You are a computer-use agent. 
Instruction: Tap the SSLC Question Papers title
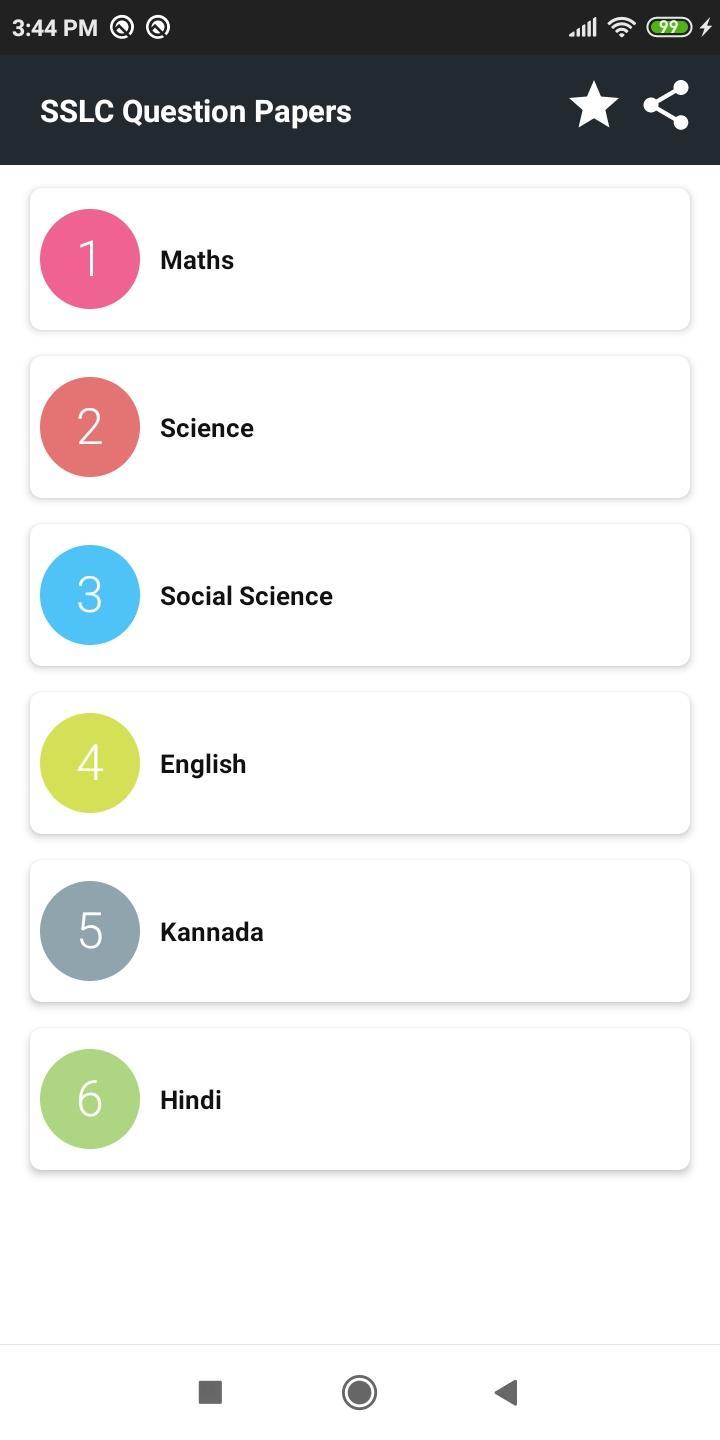pos(196,111)
